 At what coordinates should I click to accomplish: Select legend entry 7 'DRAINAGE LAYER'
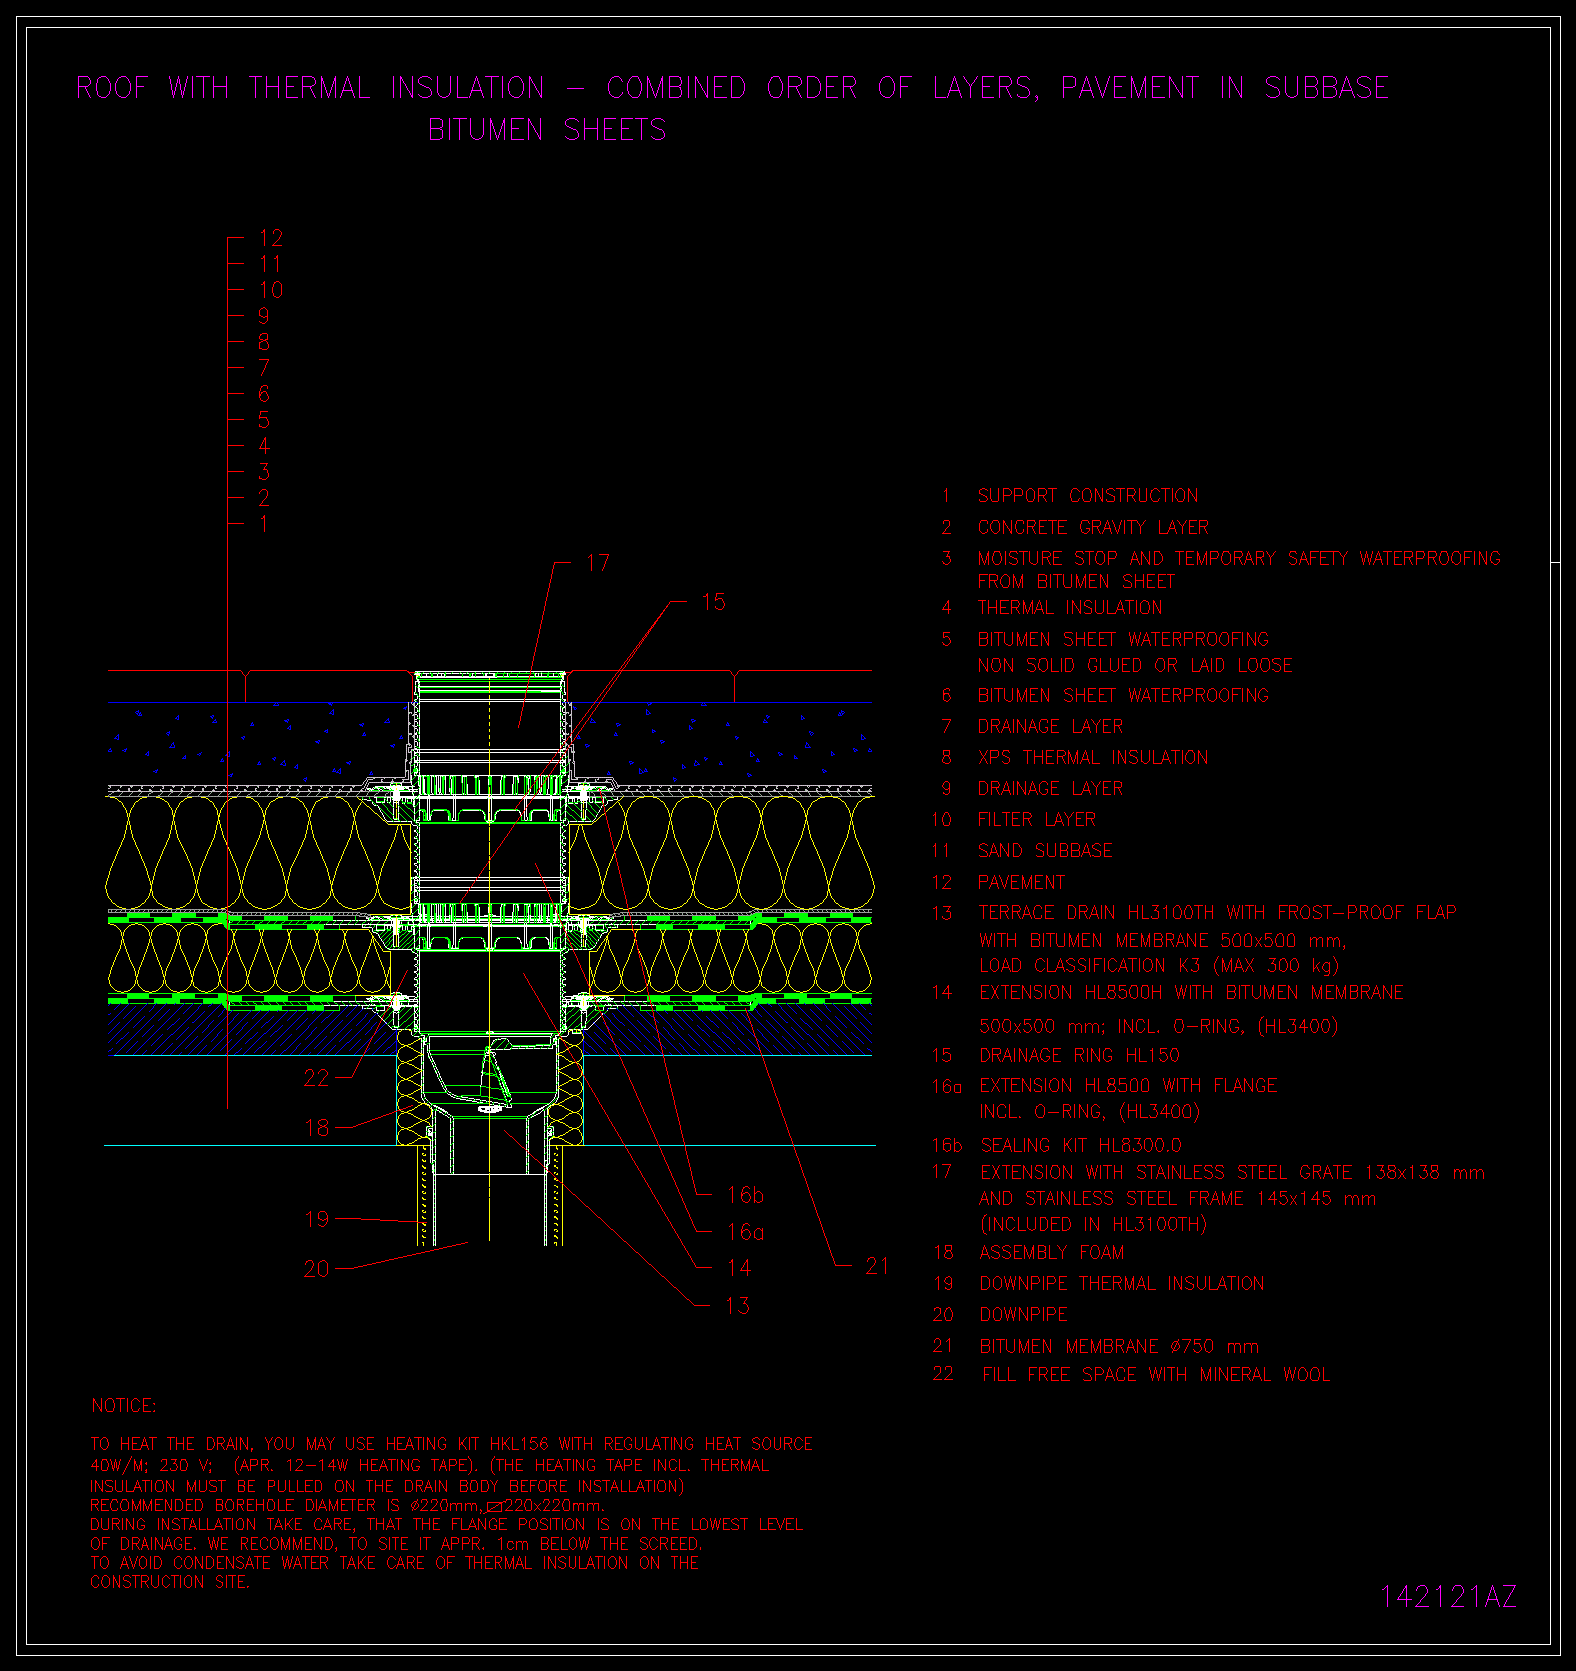point(1050,726)
